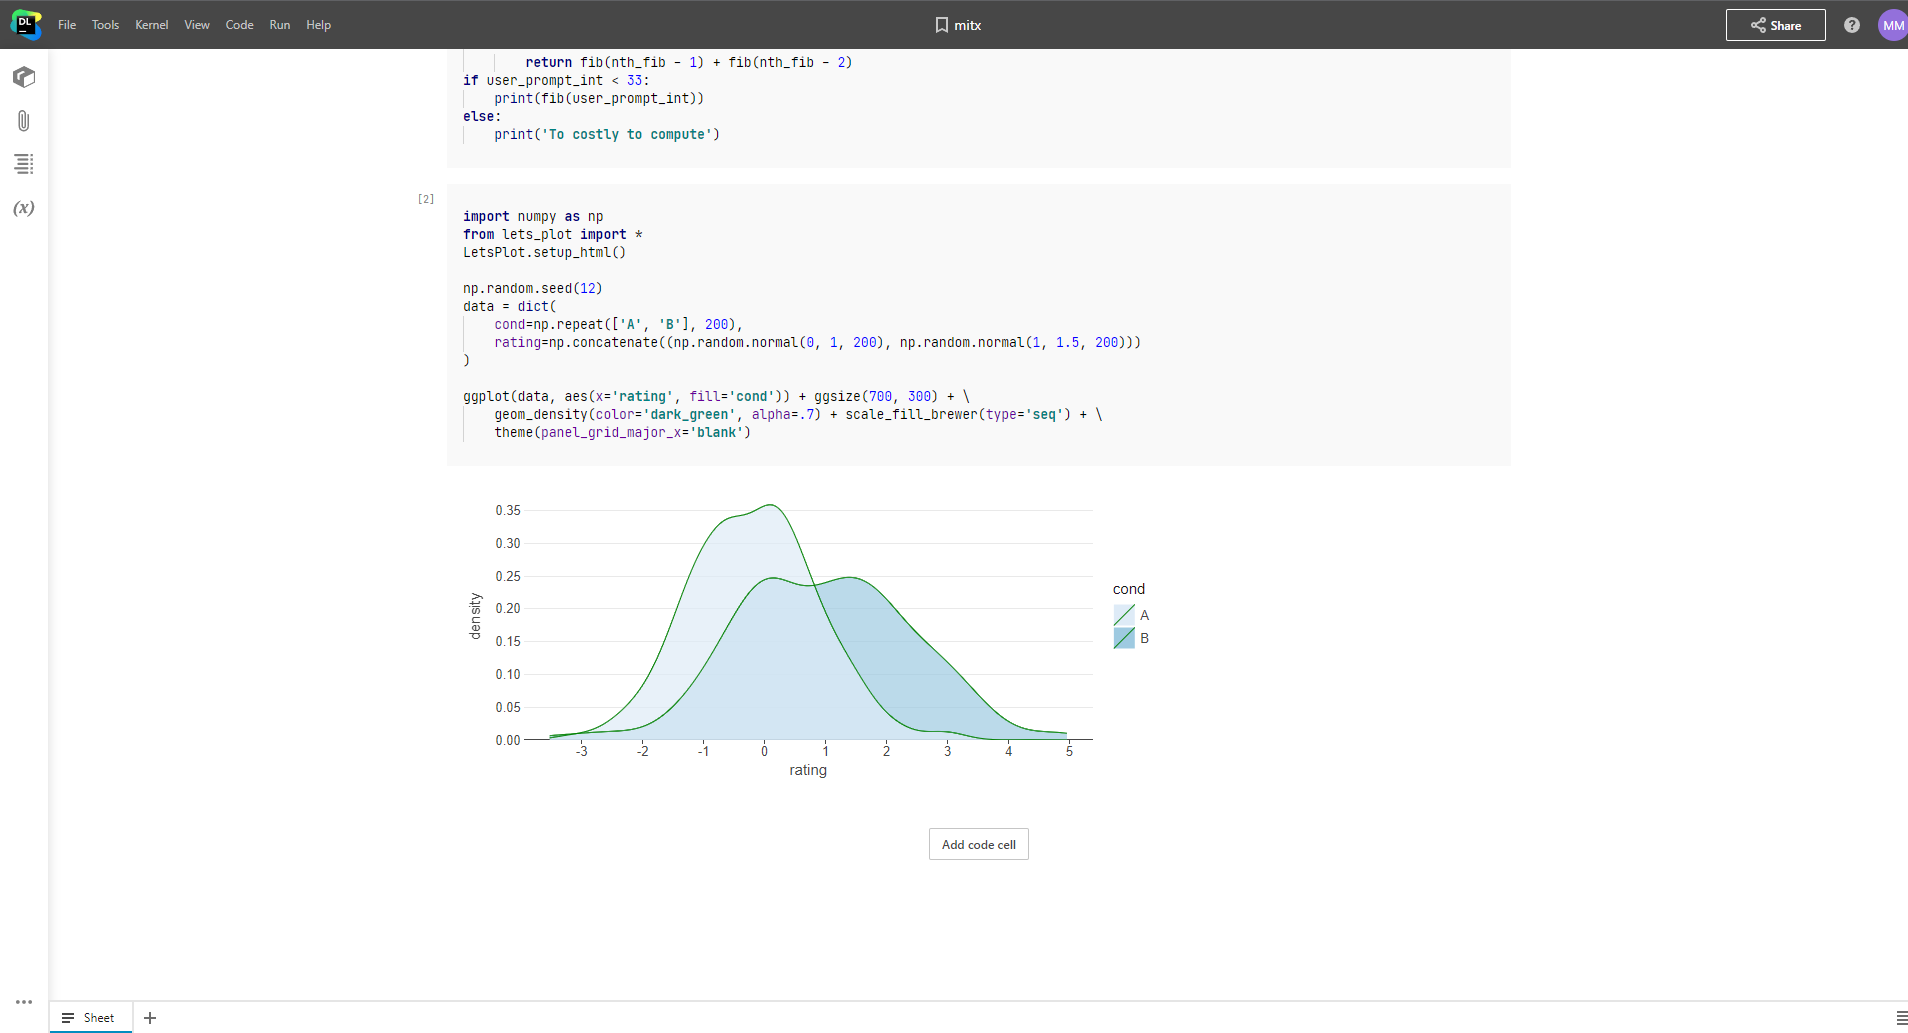1908x1033 pixels.
Task: Click the 'LetsPlot.setup_html()' line
Action: (544, 252)
